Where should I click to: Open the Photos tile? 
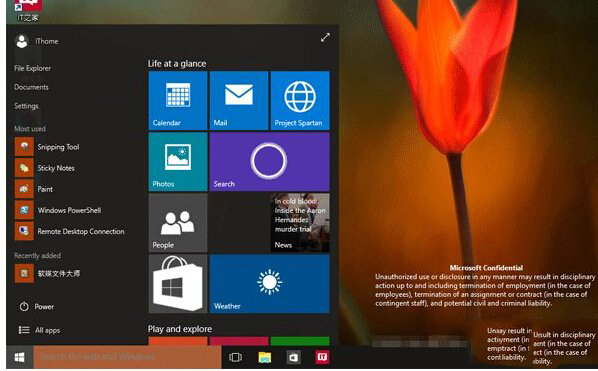178,162
